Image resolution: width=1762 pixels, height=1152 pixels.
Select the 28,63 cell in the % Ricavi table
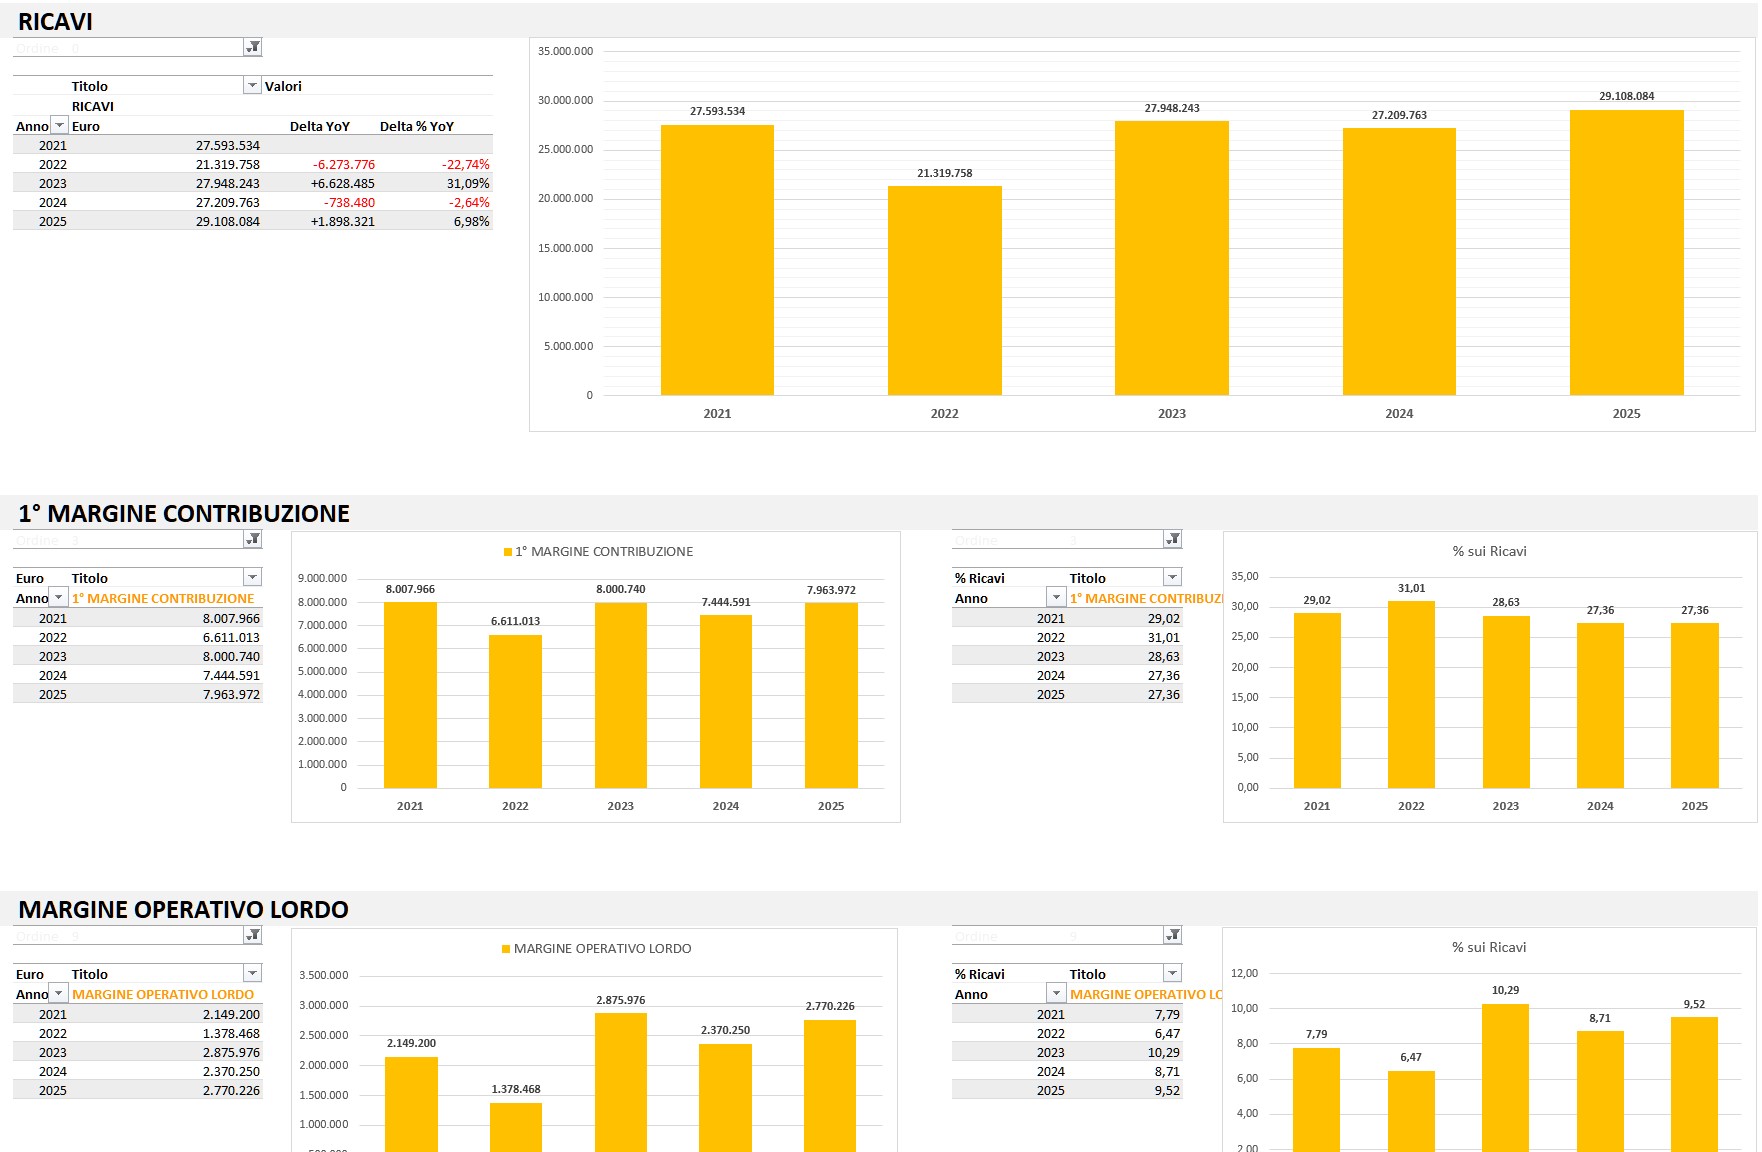pyautogui.click(x=1164, y=656)
